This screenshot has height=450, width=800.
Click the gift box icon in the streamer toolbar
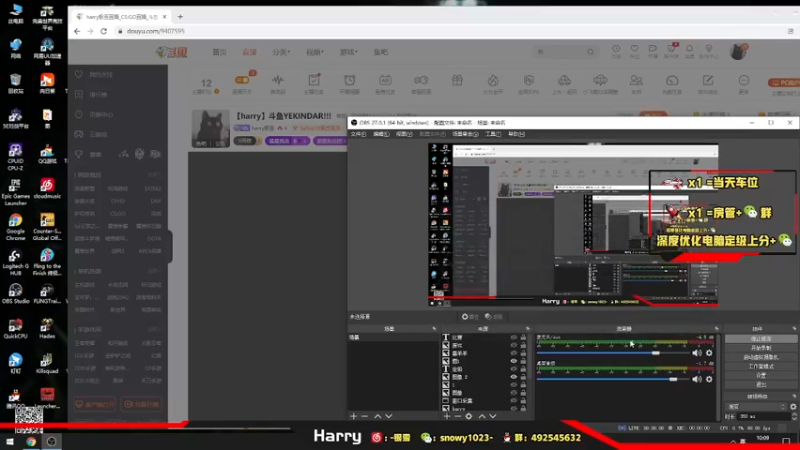click(457, 80)
